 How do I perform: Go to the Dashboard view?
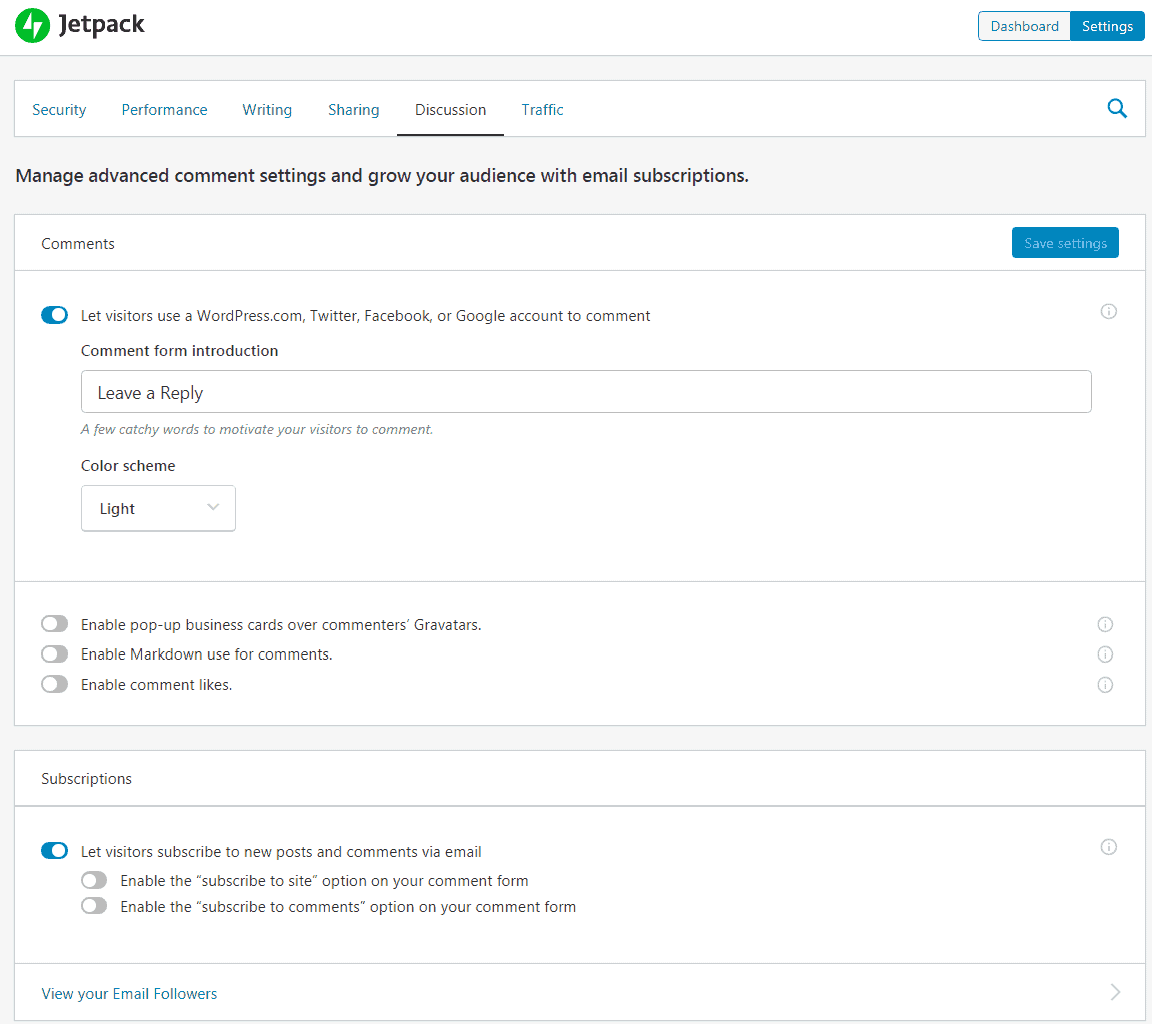(x=1024, y=26)
